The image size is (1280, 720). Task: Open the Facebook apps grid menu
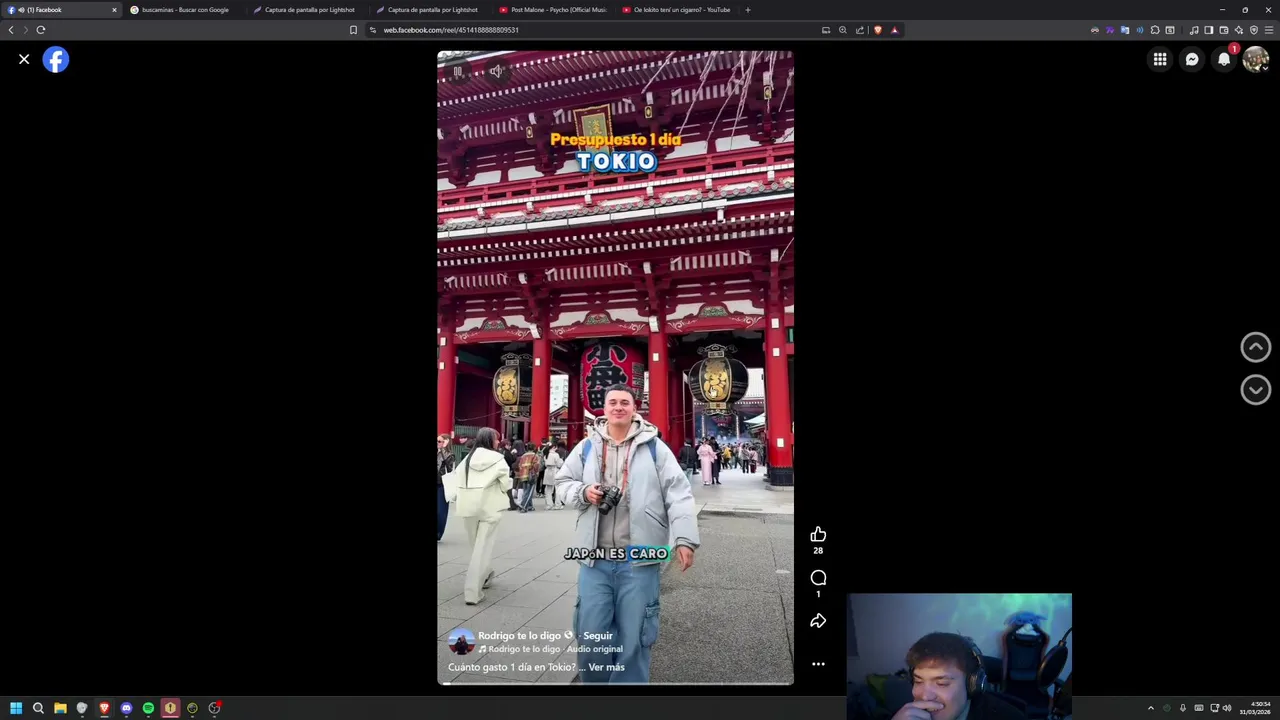point(1160,60)
